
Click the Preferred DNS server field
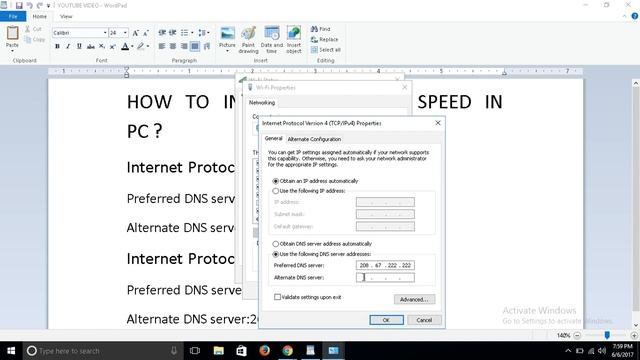(385, 265)
